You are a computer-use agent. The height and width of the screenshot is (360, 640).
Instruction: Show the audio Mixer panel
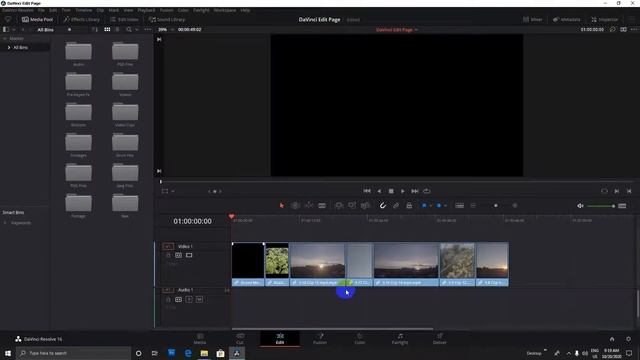pos(533,19)
